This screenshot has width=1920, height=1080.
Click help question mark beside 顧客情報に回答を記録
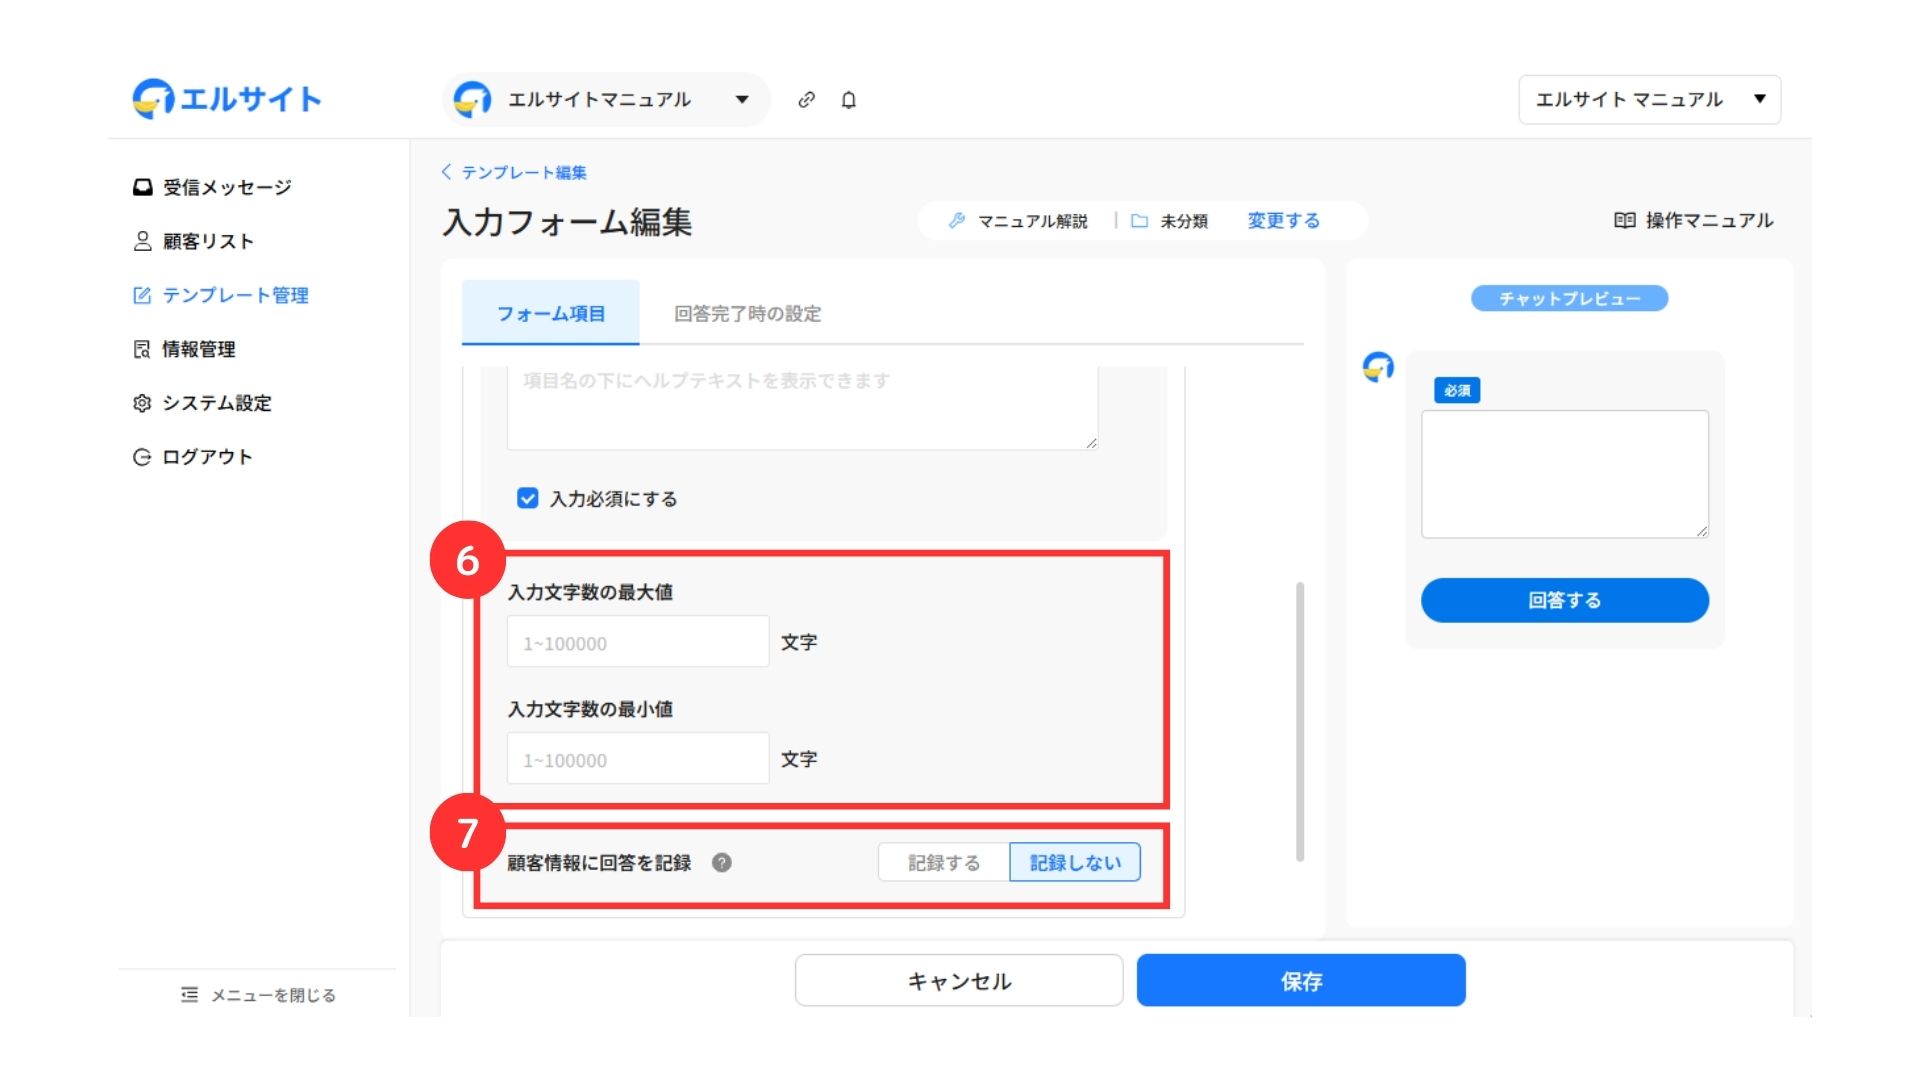(722, 863)
